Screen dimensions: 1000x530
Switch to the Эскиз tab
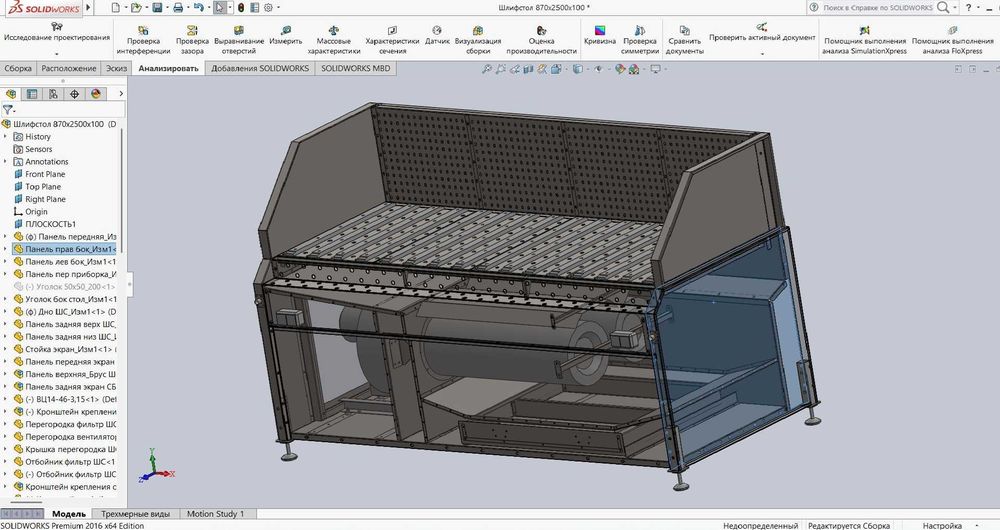coord(117,69)
